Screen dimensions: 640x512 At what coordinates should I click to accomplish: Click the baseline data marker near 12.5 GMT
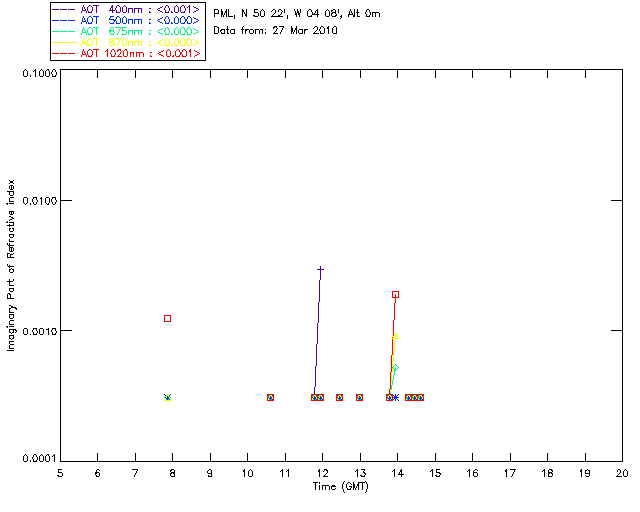coord(339,397)
